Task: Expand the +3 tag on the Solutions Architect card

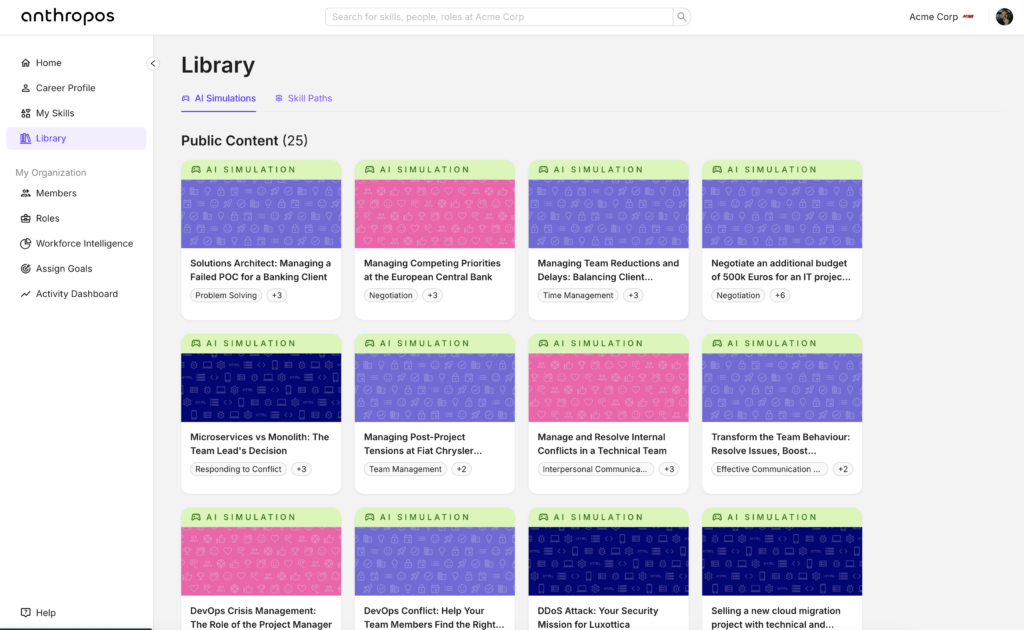Action: click(277, 295)
